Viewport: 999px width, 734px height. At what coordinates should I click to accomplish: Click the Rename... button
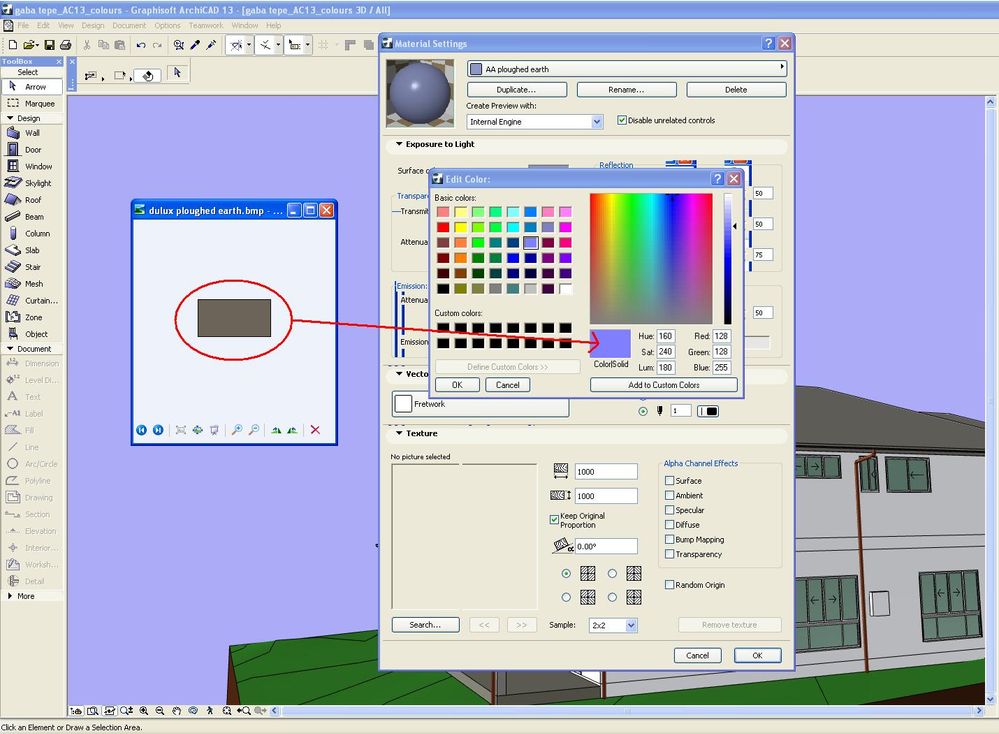(626, 90)
